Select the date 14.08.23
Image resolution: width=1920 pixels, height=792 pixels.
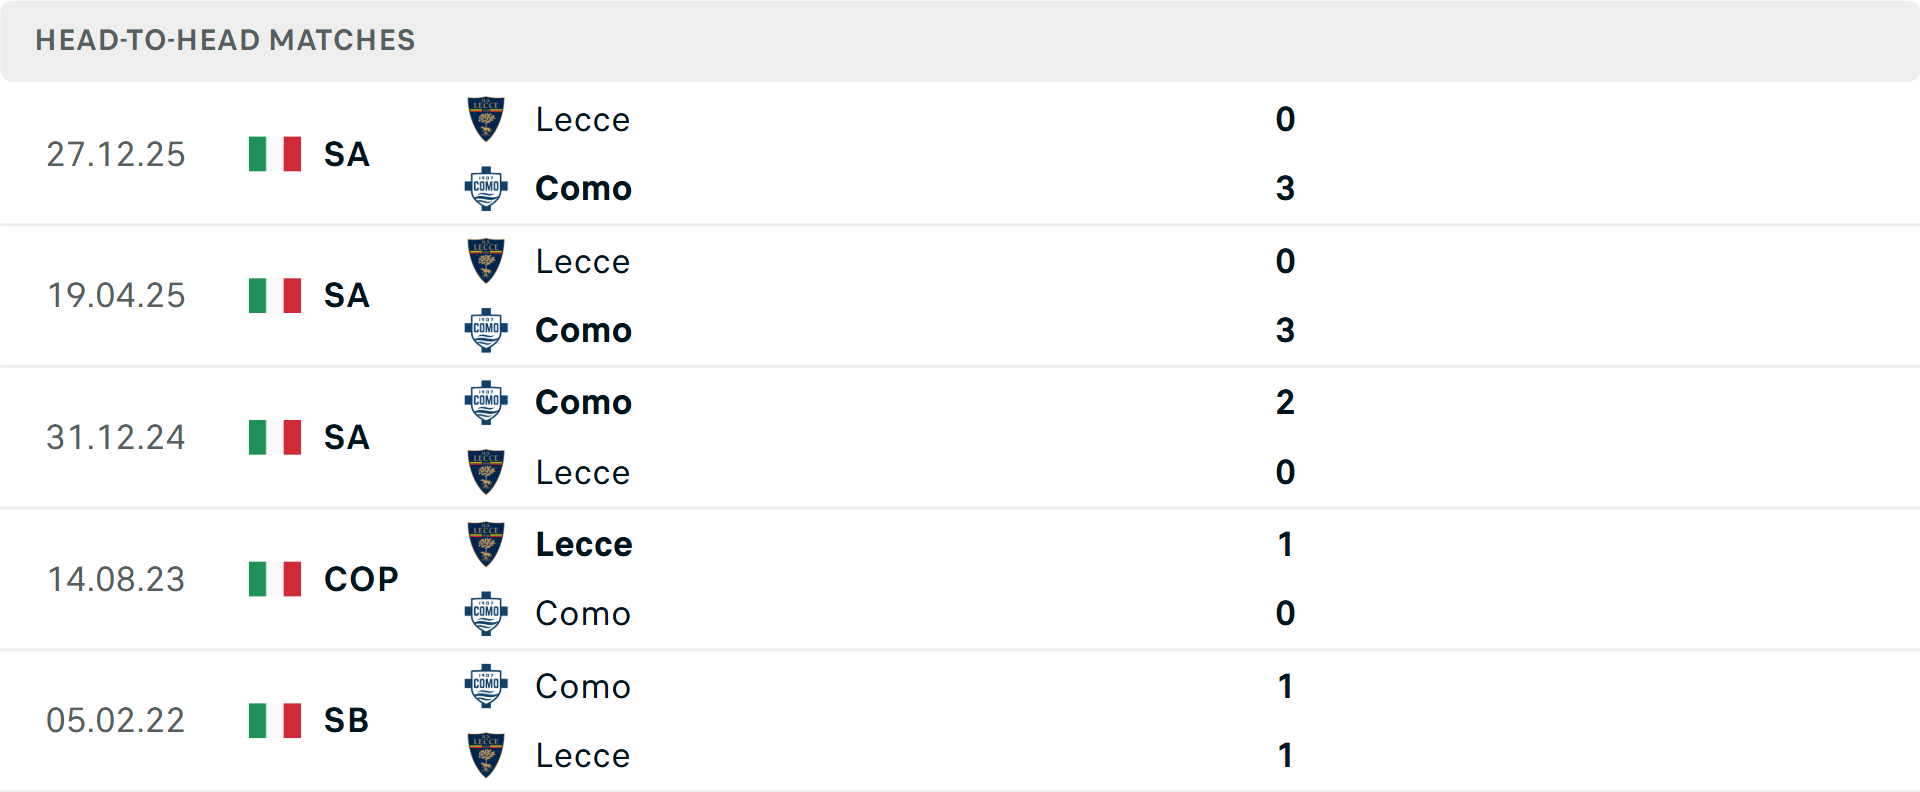coord(116,578)
